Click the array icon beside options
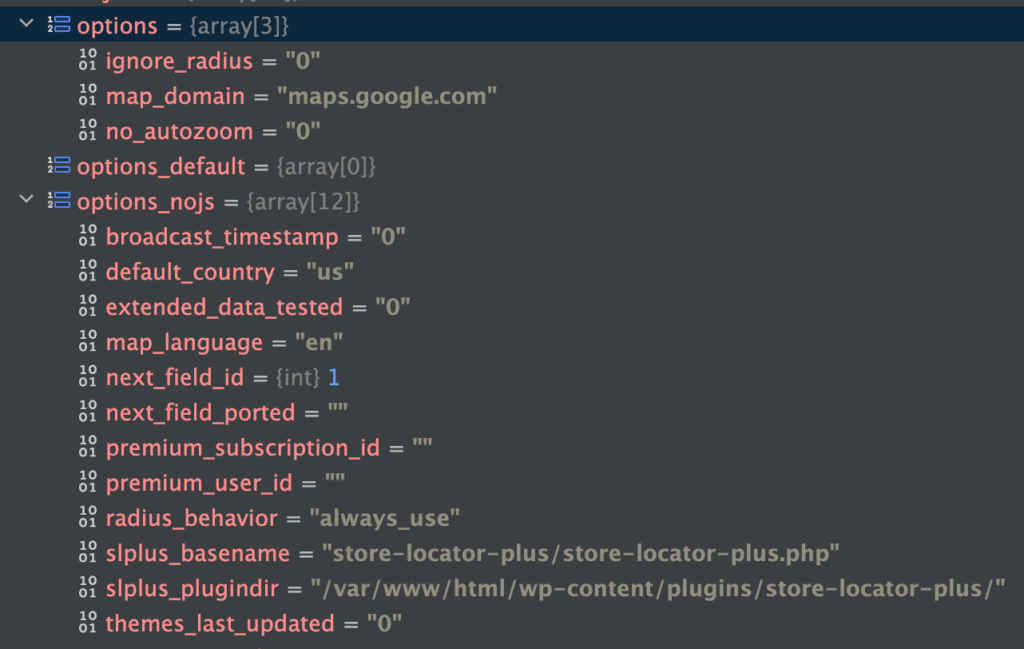 pos(58,25)
